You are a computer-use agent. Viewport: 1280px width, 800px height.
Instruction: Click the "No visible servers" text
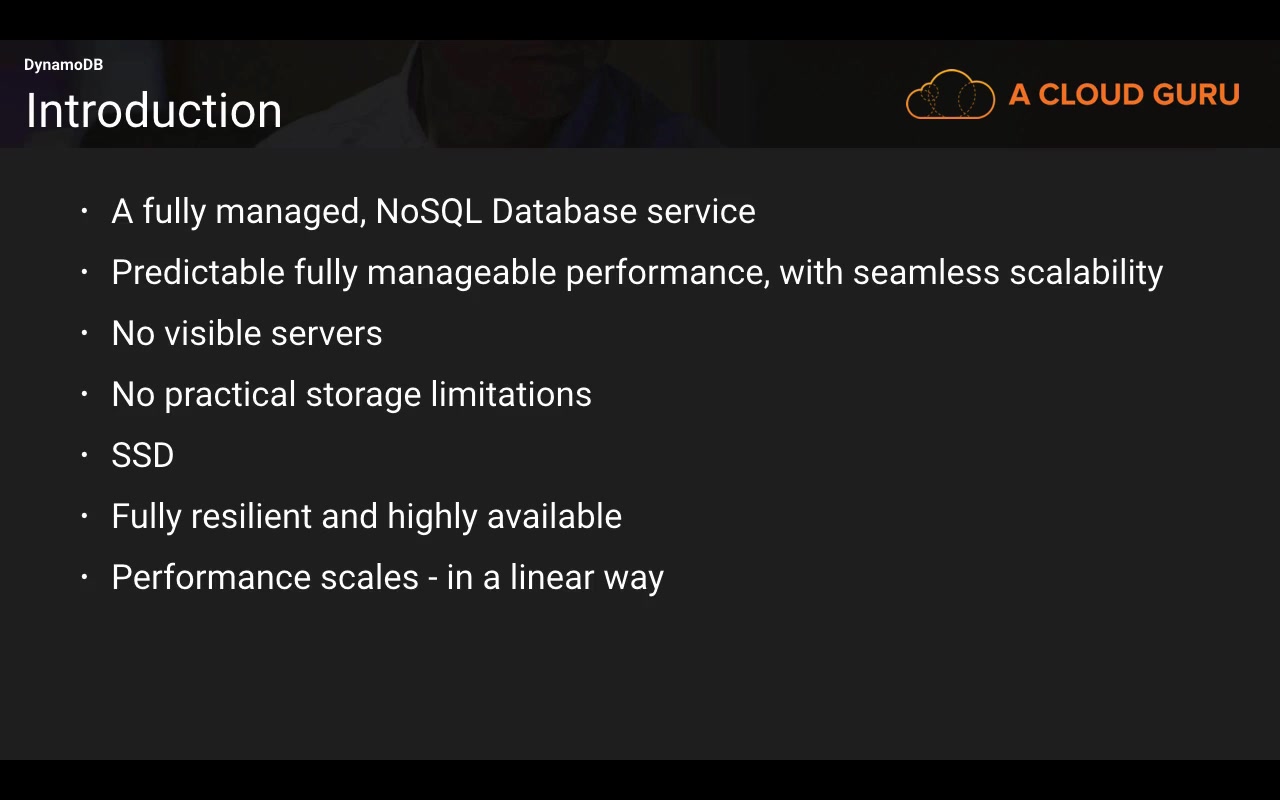(x=247, y=333)
